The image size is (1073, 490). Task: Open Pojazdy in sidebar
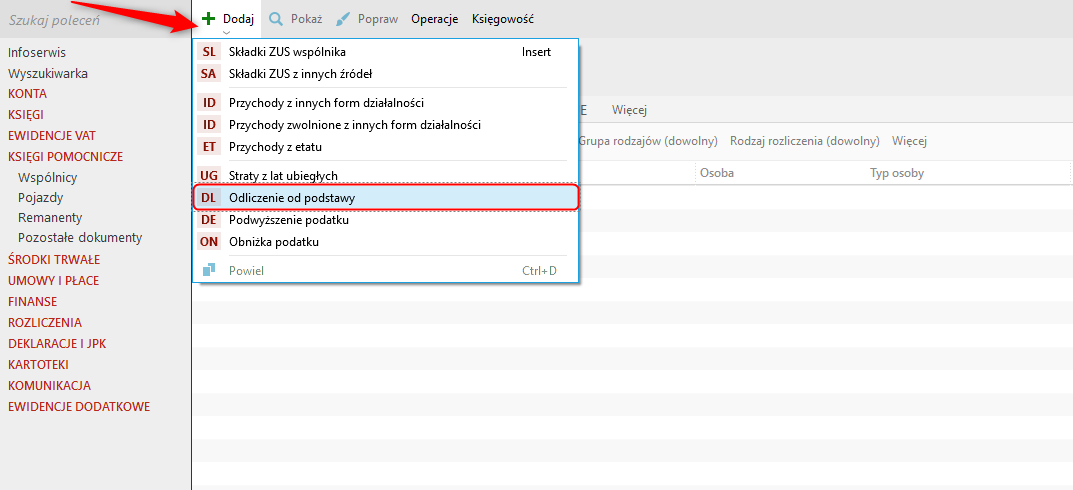(41, 198)
